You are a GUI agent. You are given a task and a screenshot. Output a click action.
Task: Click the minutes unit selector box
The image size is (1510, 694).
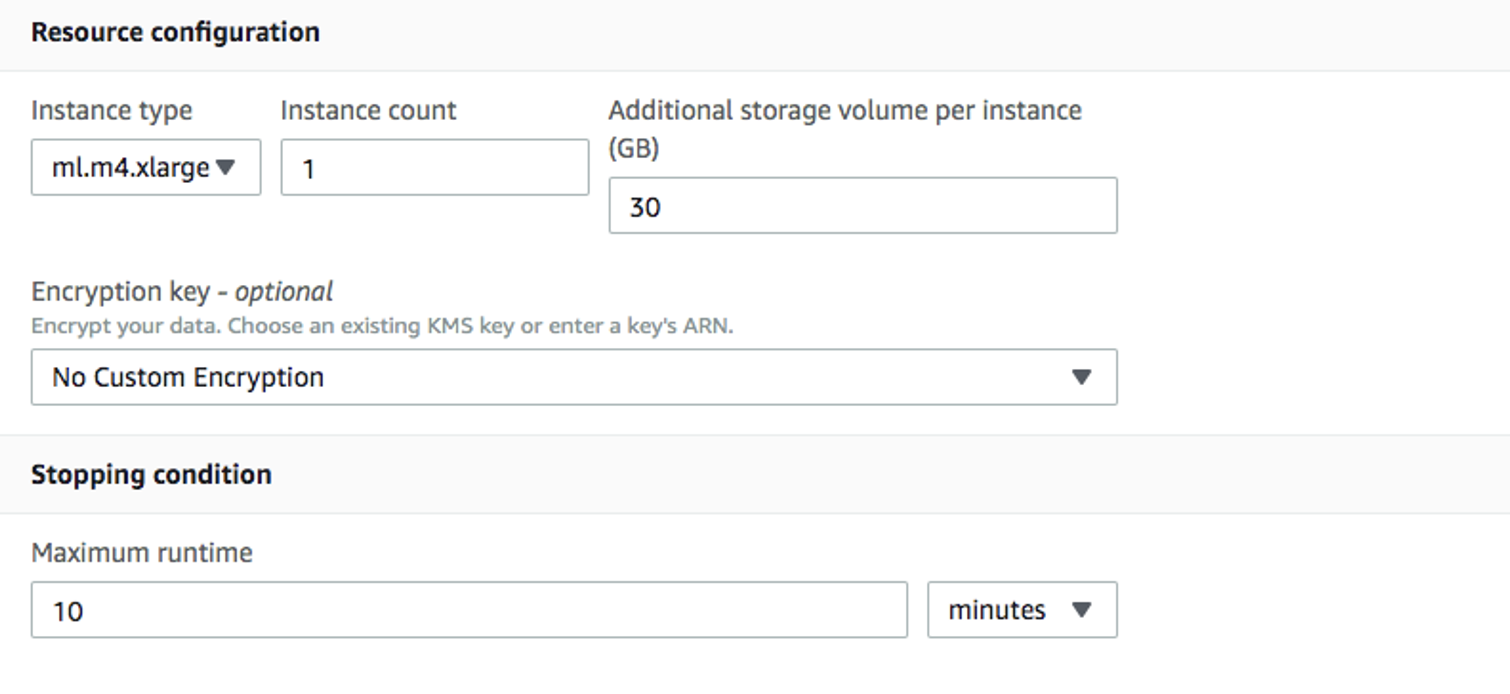(1021, 610)
